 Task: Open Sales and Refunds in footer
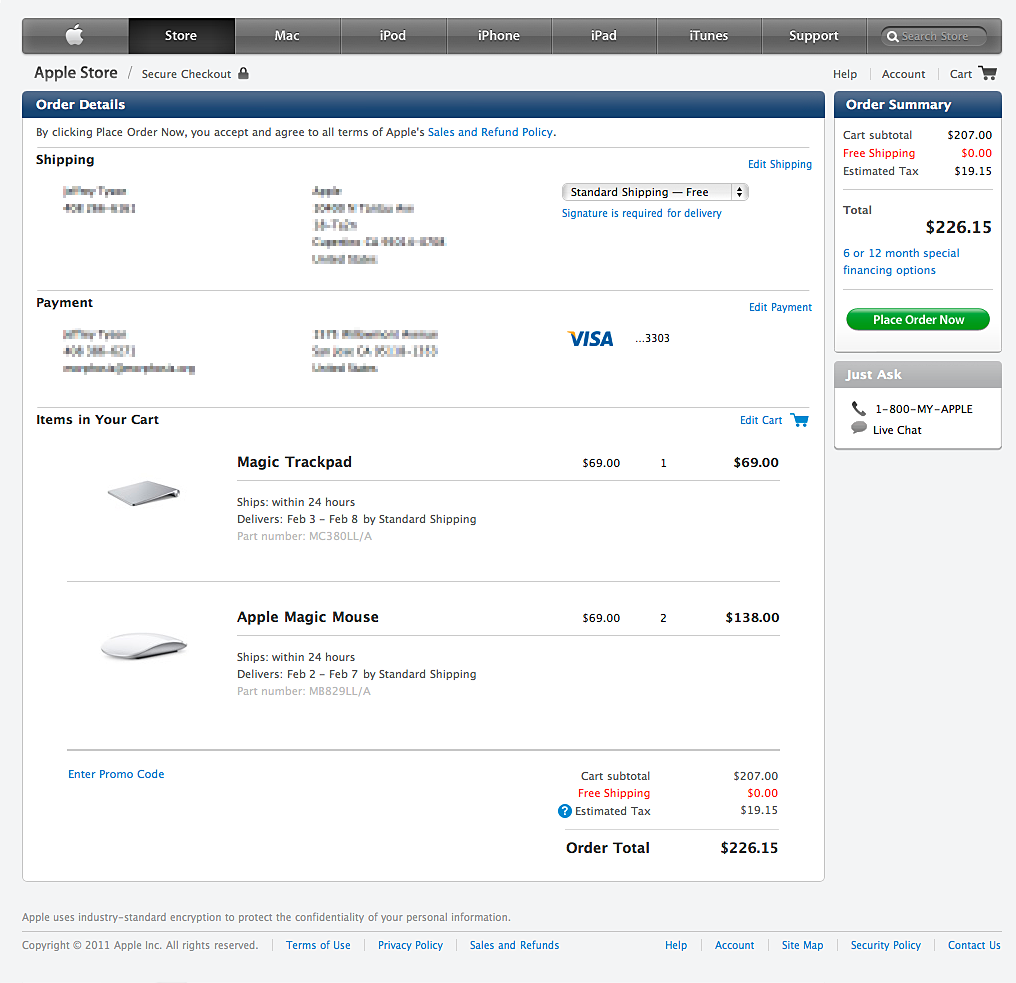(514, 945)
